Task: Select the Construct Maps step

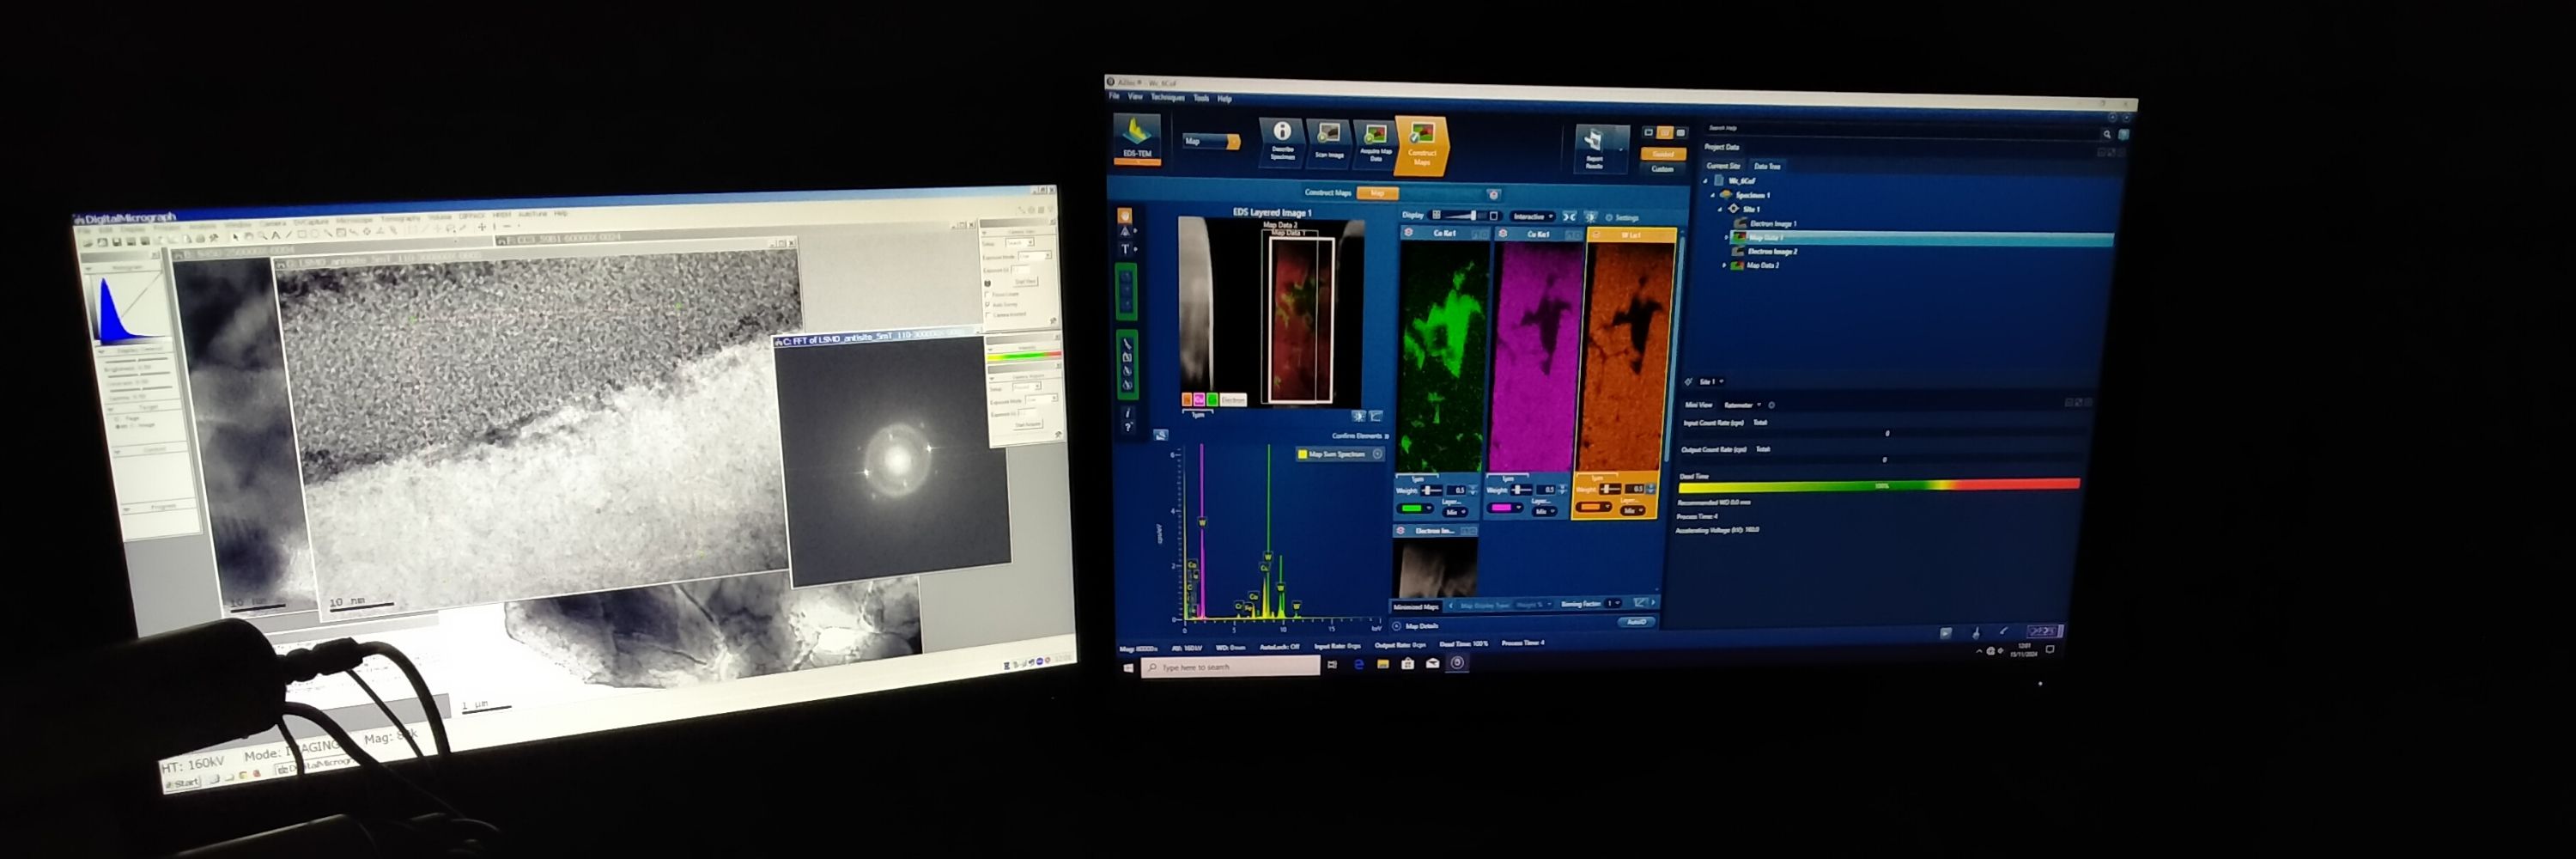Action: tap(1422, 146)
